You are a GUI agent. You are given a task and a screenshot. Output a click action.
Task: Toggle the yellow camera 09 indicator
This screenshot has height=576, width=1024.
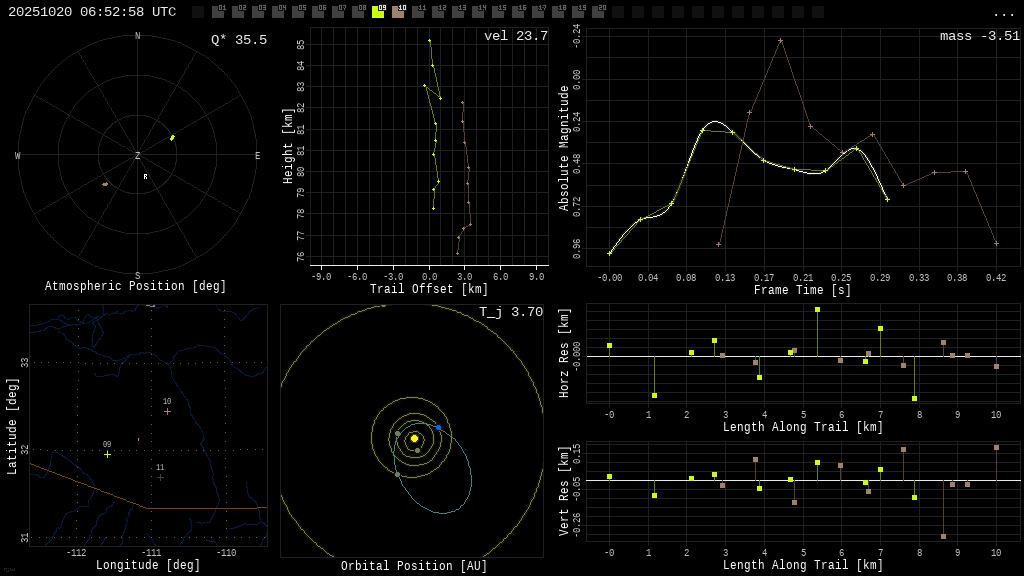[378, 12]
